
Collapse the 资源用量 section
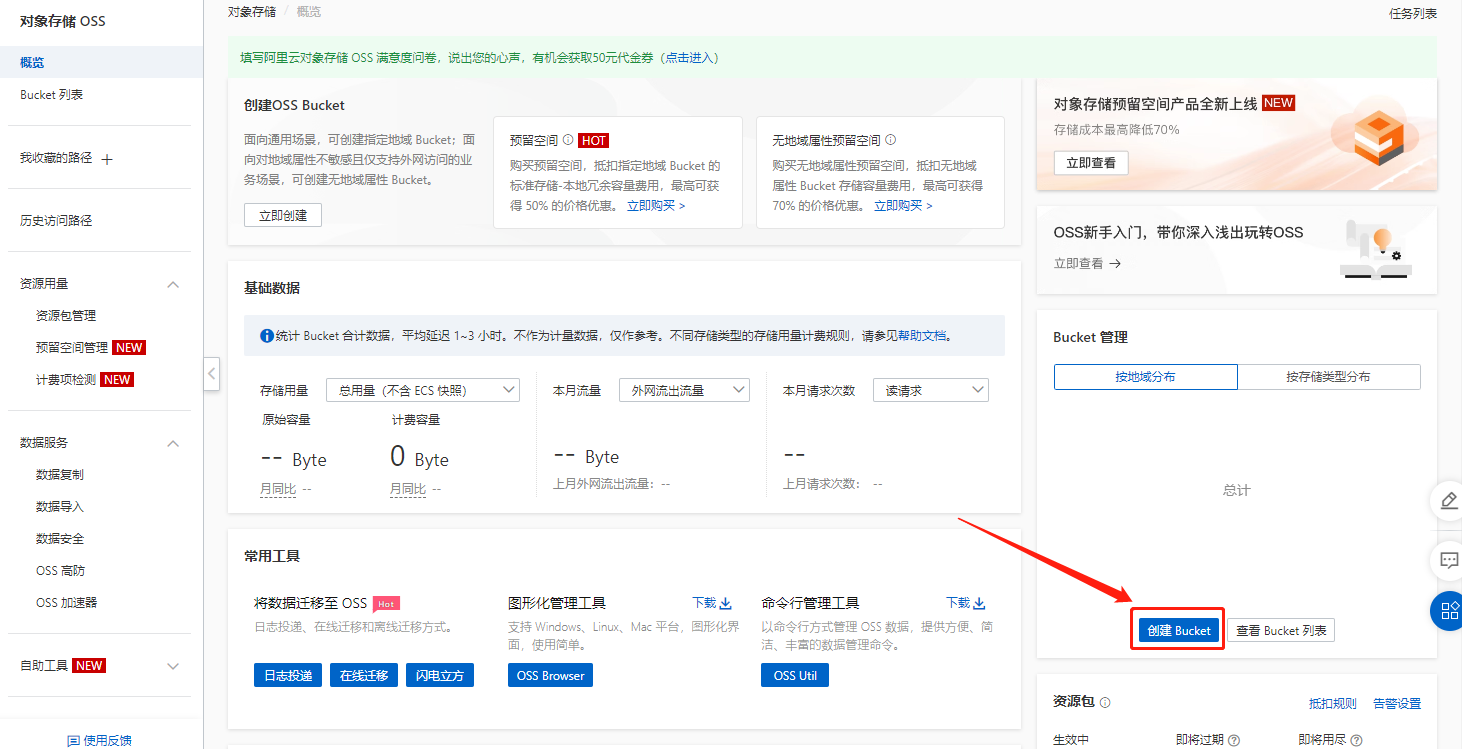(x=173, y=284)
